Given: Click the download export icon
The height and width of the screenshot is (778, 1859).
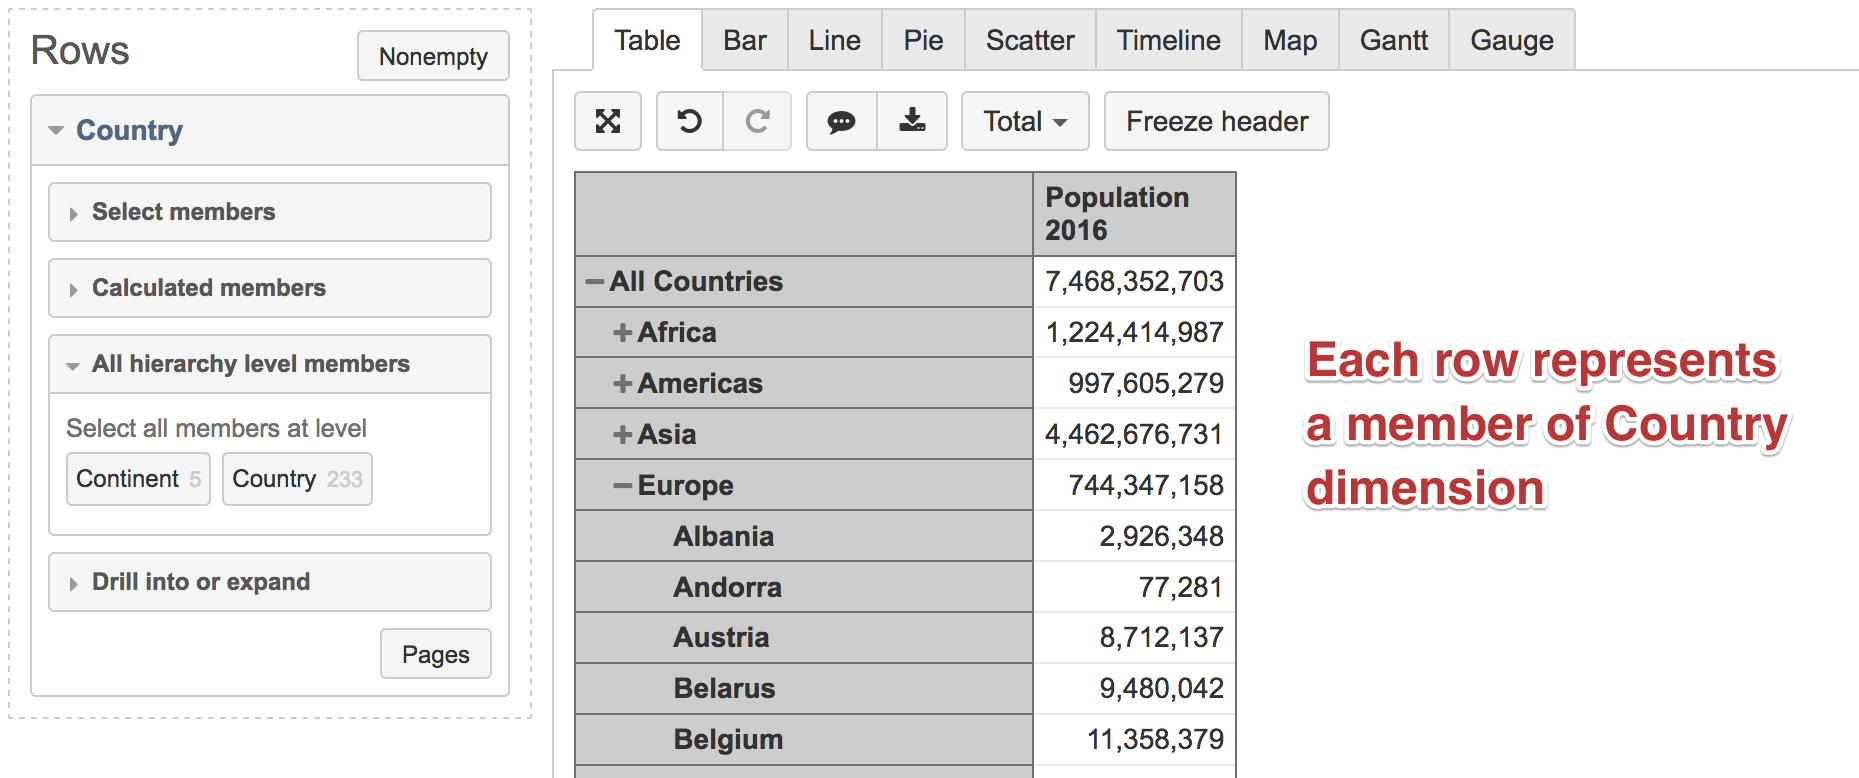Looking at the screenshot, I should click(x=912, y=121).
